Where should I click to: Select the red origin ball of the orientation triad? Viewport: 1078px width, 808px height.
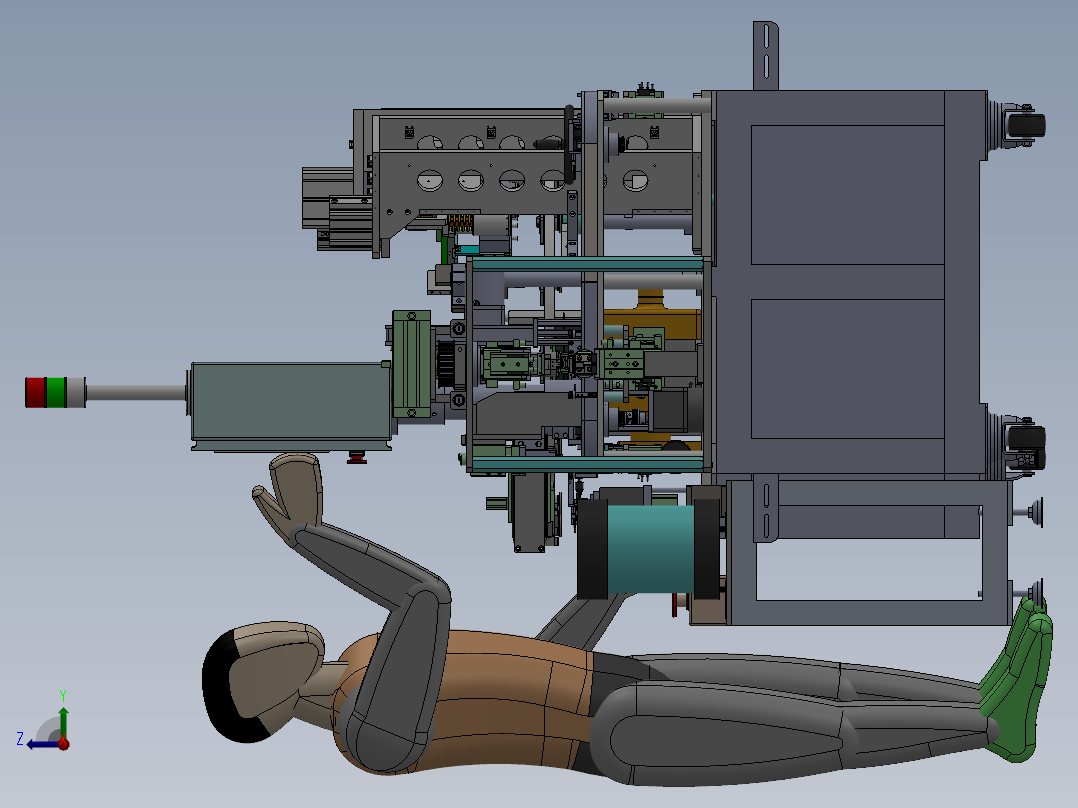pos(63,743)
